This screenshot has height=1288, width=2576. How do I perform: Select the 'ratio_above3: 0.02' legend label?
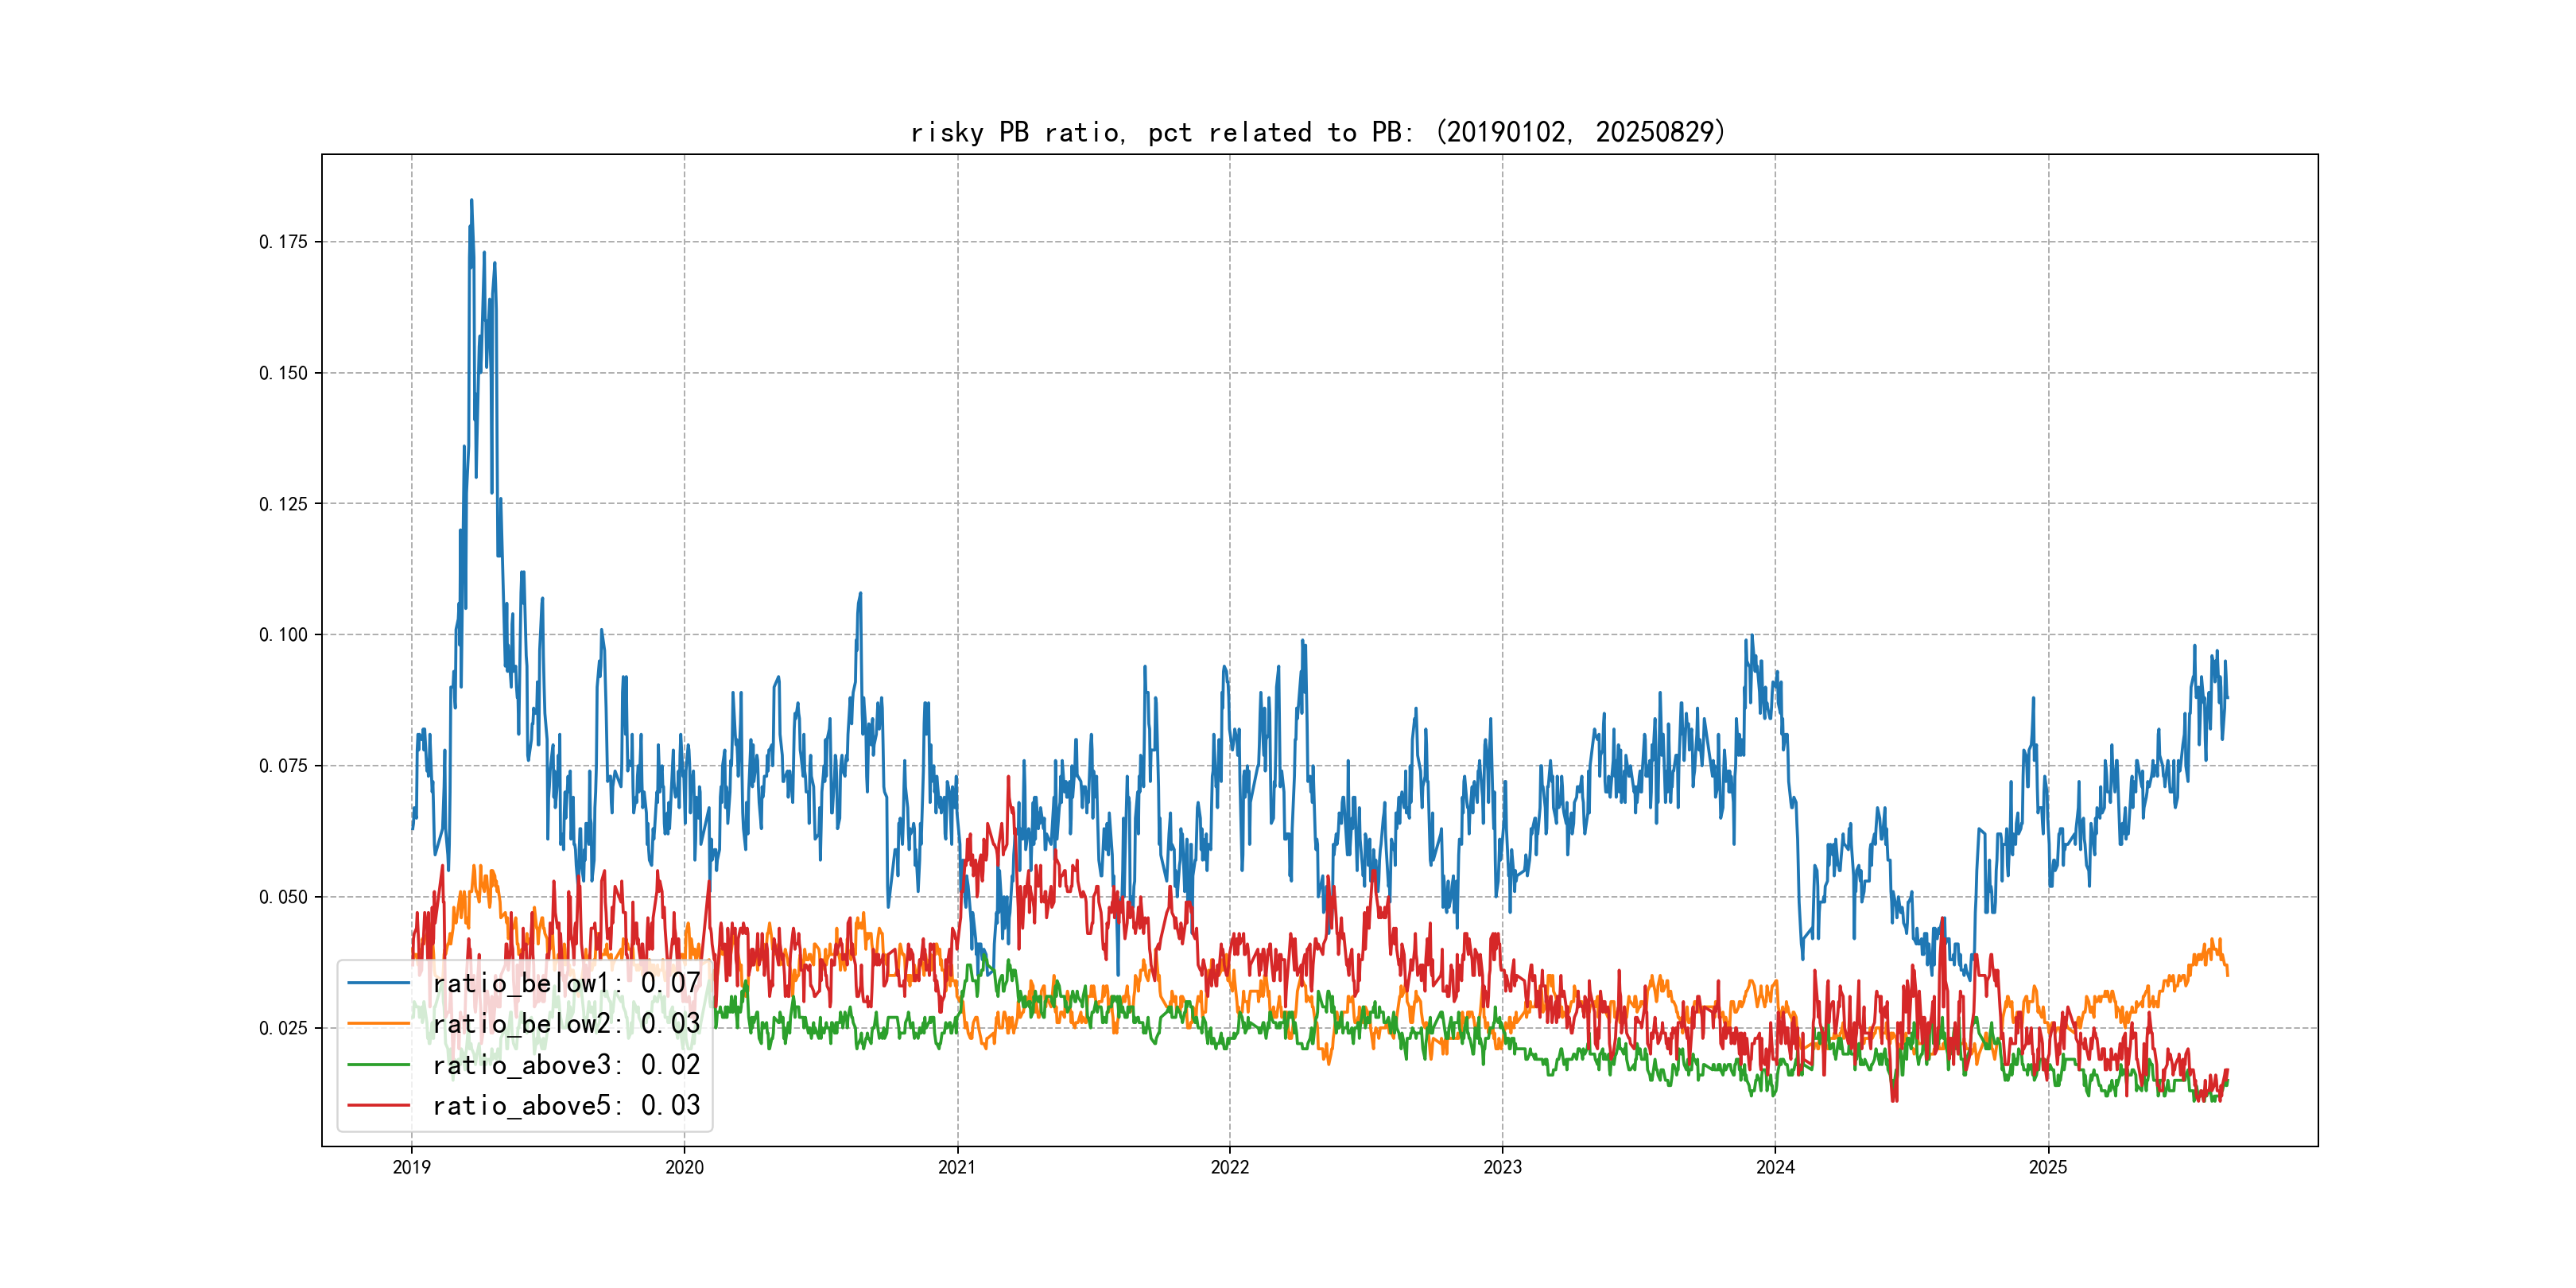(x=566, y=1065)
